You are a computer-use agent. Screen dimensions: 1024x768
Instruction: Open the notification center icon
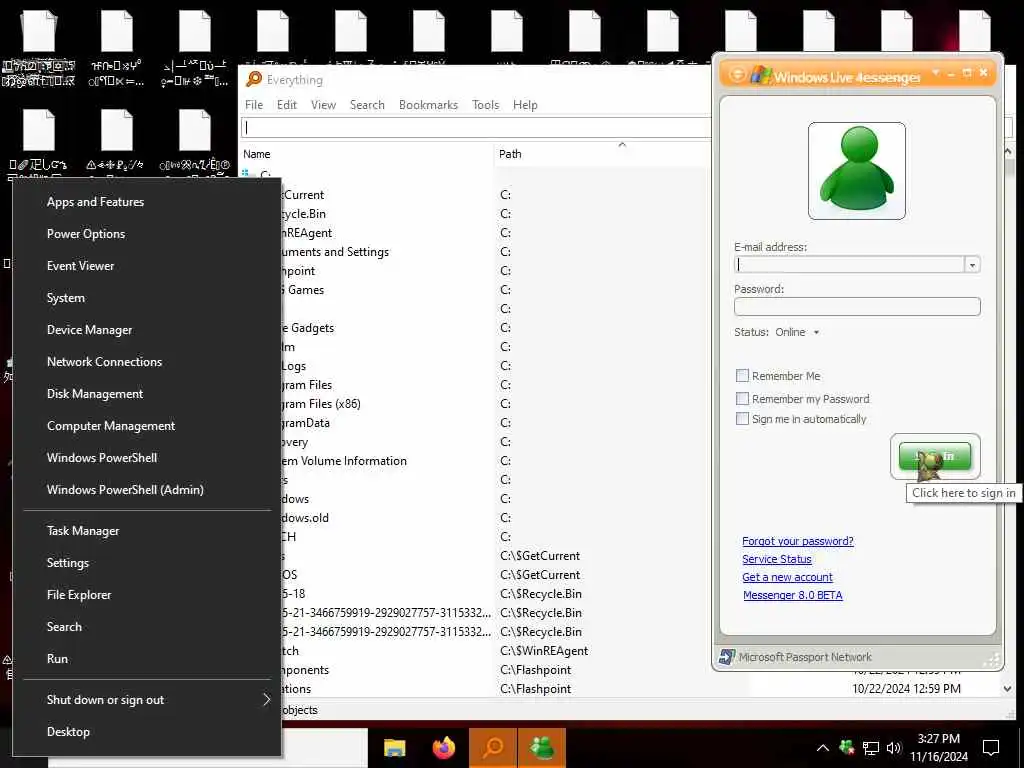(991, 748)
